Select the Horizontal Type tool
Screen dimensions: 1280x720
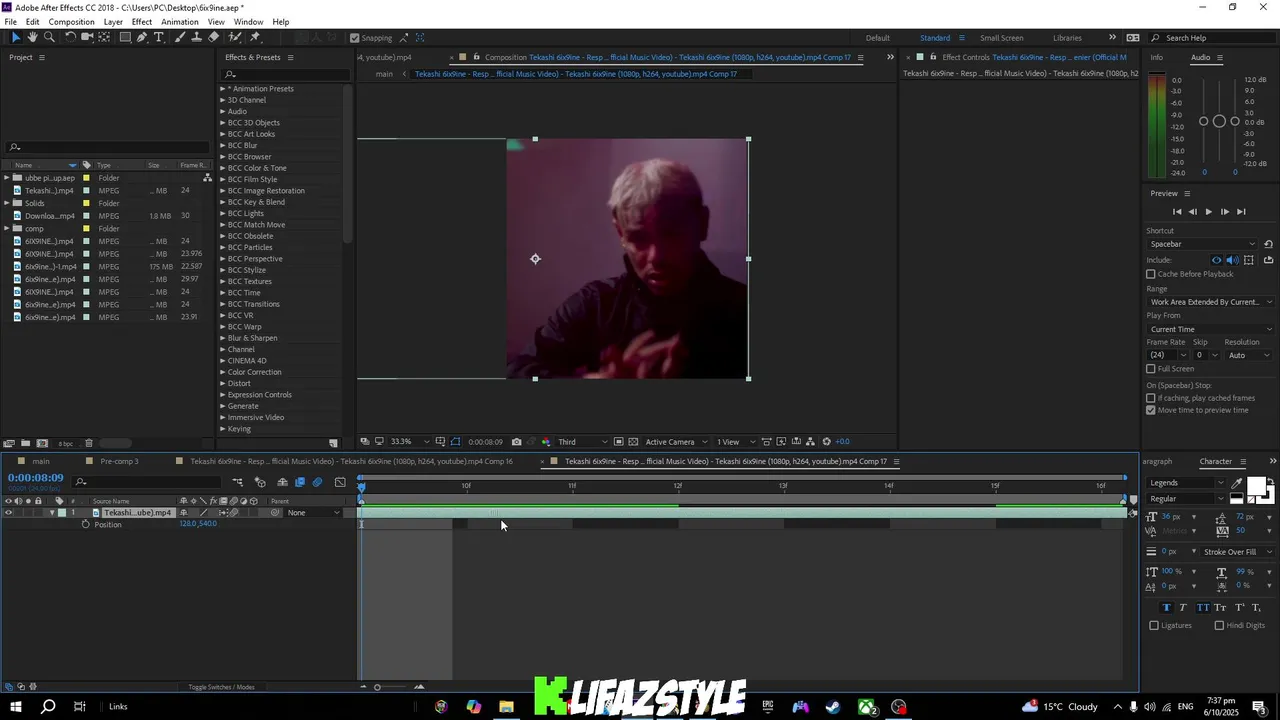[159, 37]
